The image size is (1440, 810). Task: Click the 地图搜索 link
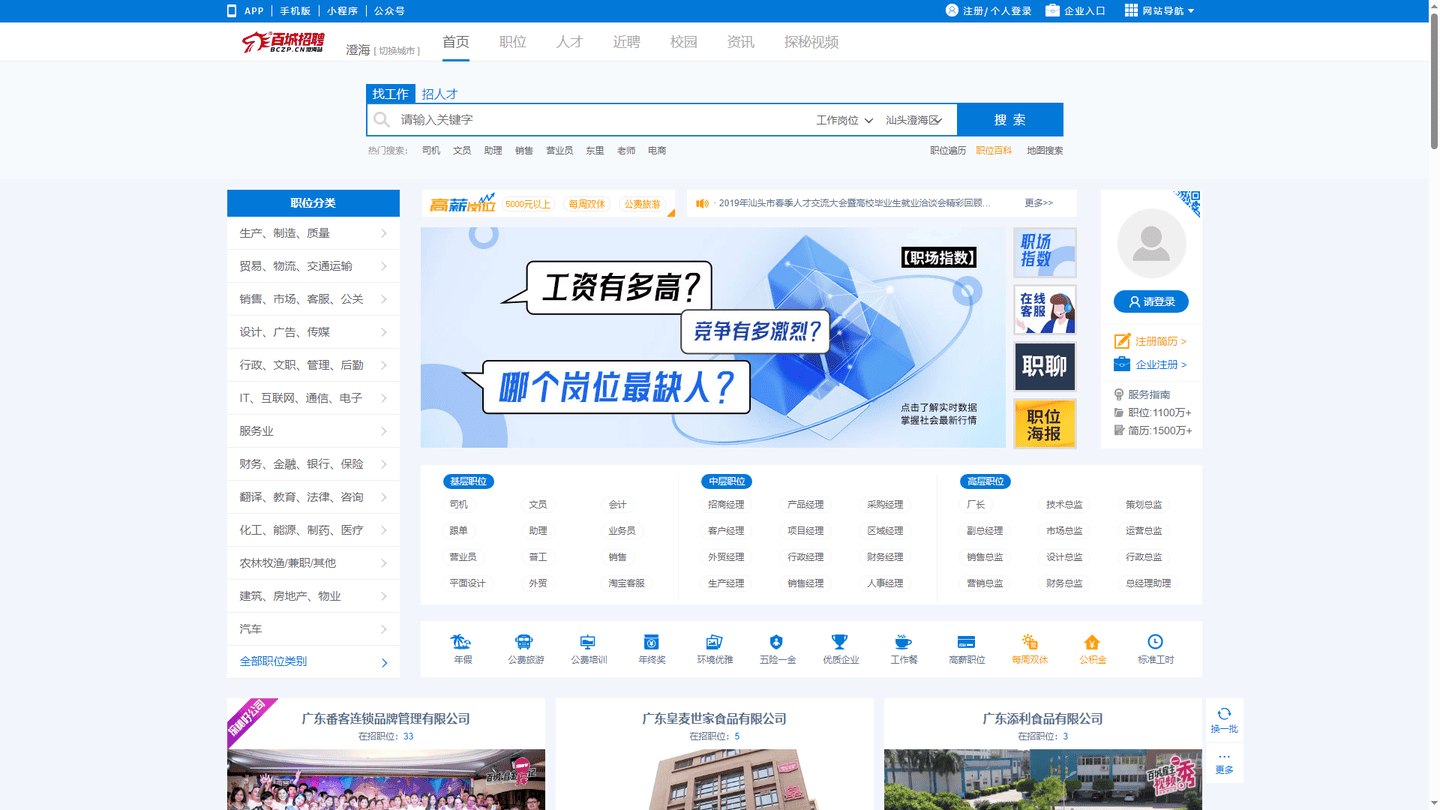(x=1045, y=151)
